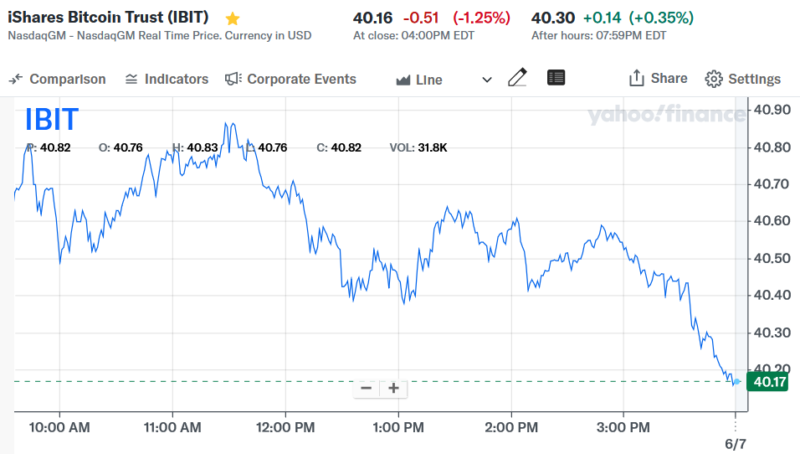The width and height of the screenshot is (800, 454).
Task: Click the gold star watchlist icon
Action: point(233,18)
